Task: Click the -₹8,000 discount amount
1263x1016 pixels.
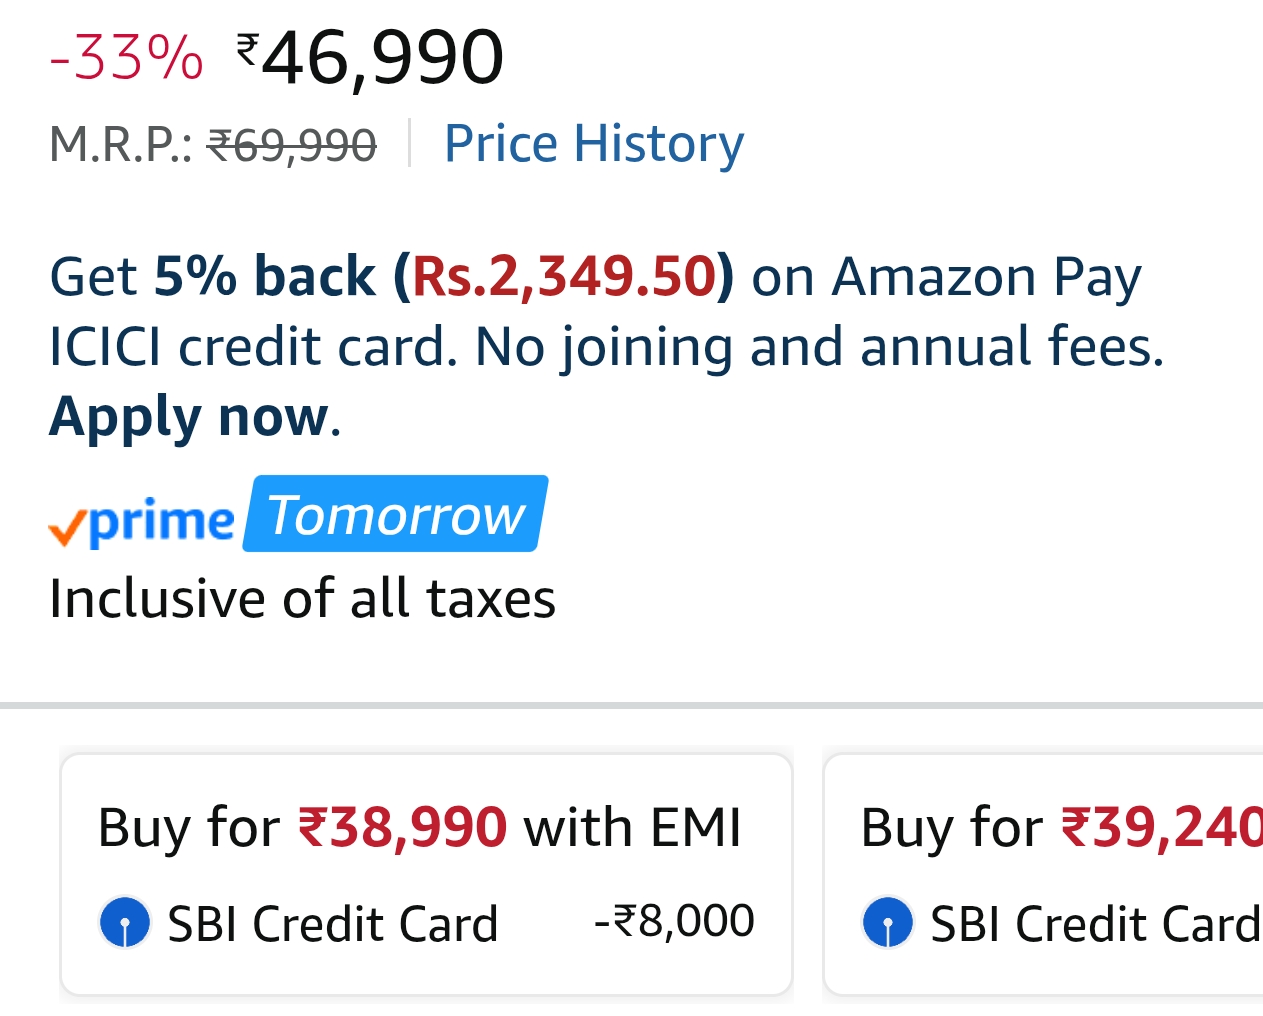Action: [674, 920]
